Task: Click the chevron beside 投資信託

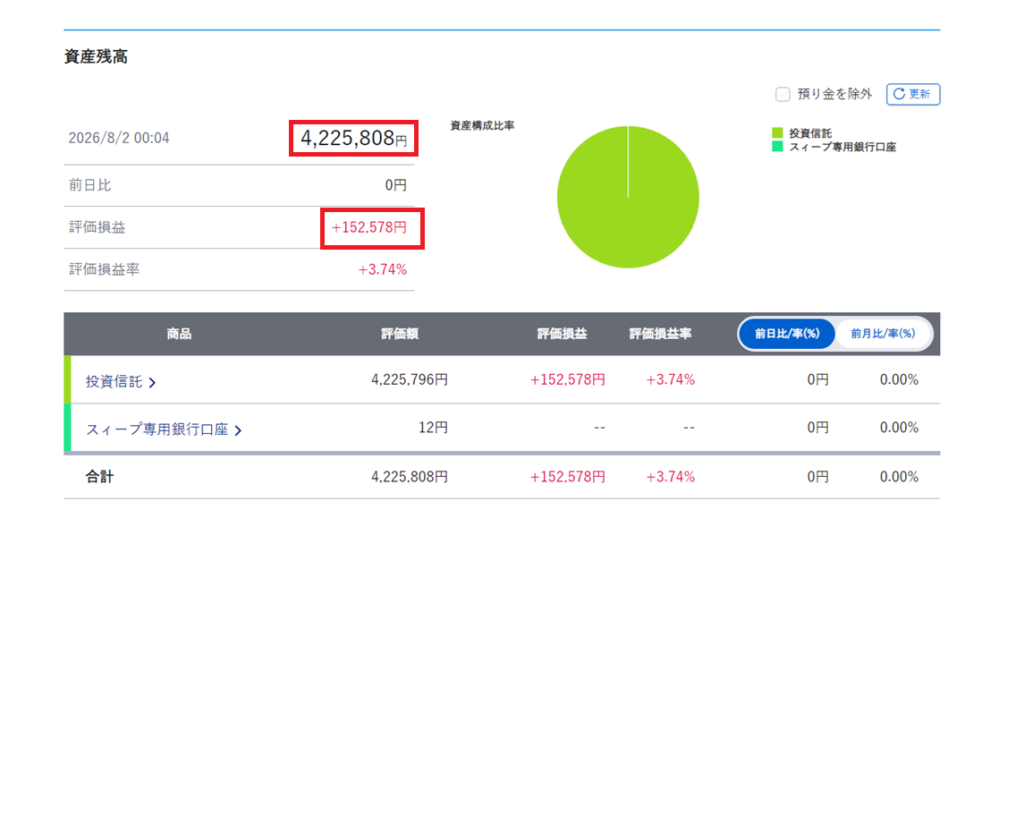Action: (x=152, y=383)
